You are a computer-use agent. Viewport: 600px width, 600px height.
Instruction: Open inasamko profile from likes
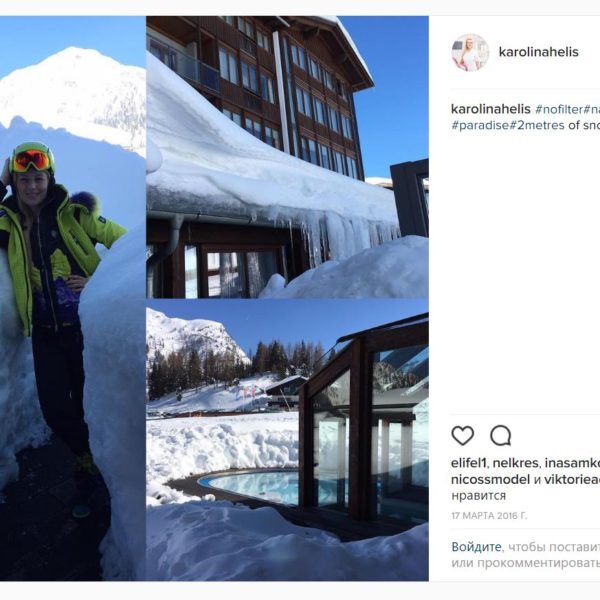pyautogui.click(x=572, y=463)
